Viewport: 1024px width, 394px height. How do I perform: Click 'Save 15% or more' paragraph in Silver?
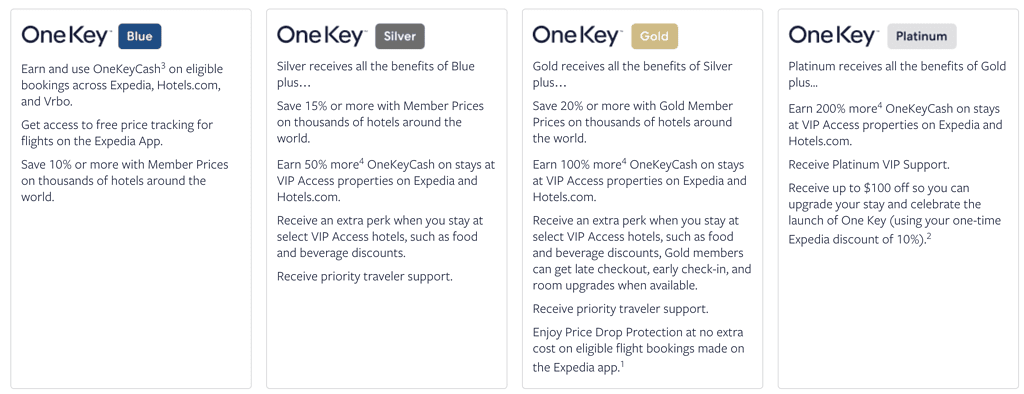pyautogui.click(x=381, y=122)
